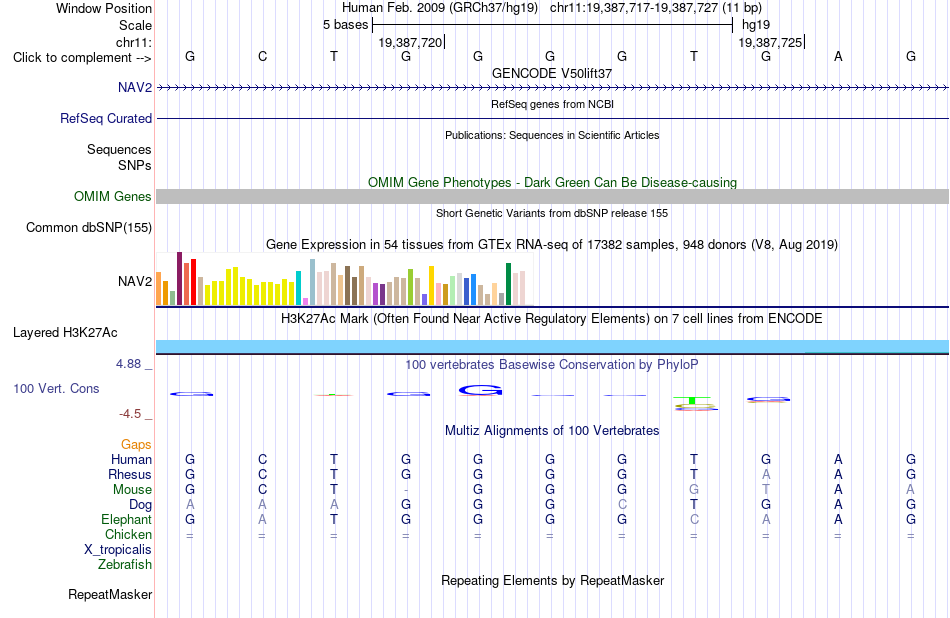The height and width of the screenshot is (618, 950).
Task: Click 'Repeating Elements by RepeatMasker' title
Action: 552,580
